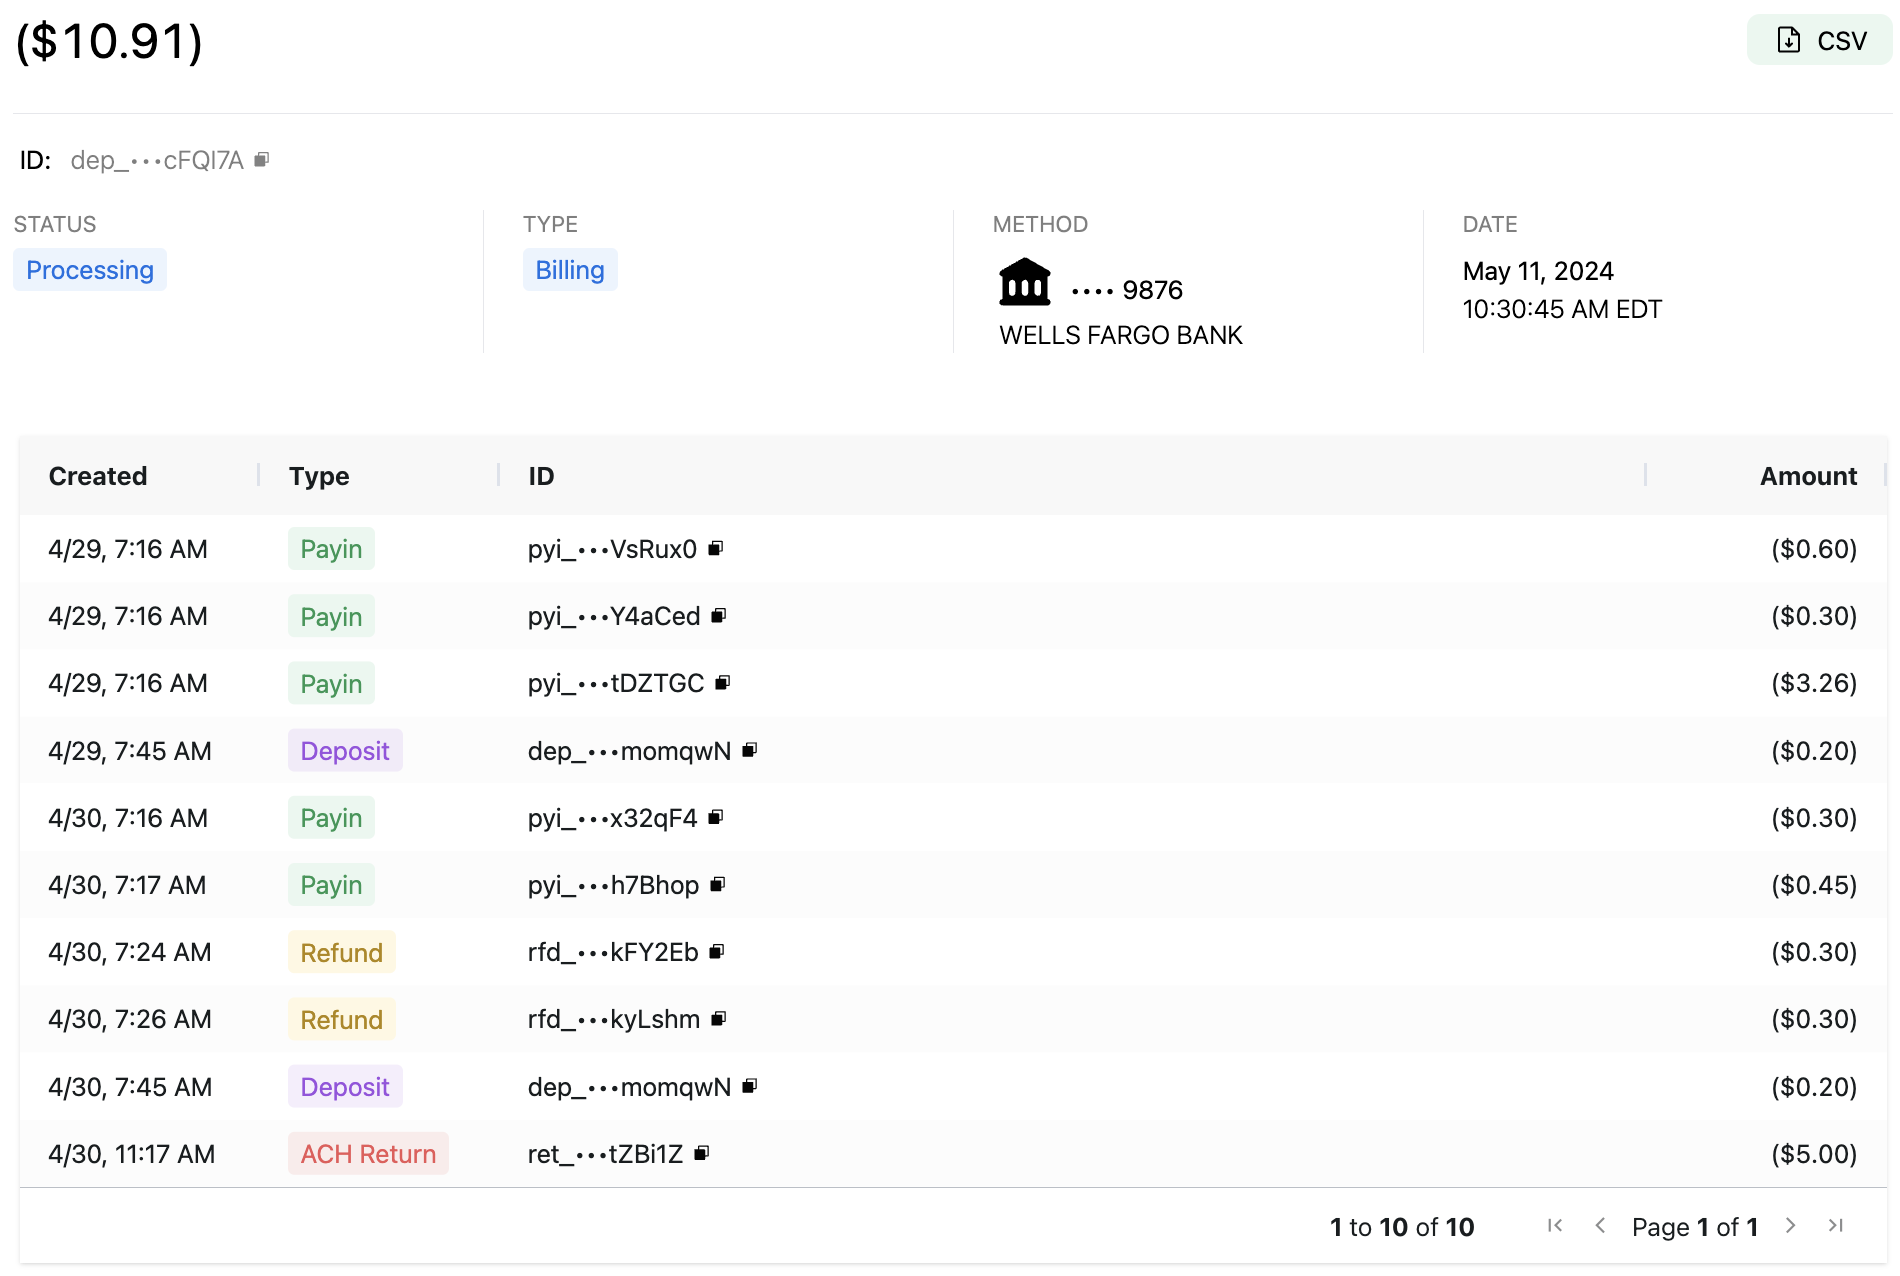
Task: Click the ACH Return type tag
Action: pos(368,1154)
